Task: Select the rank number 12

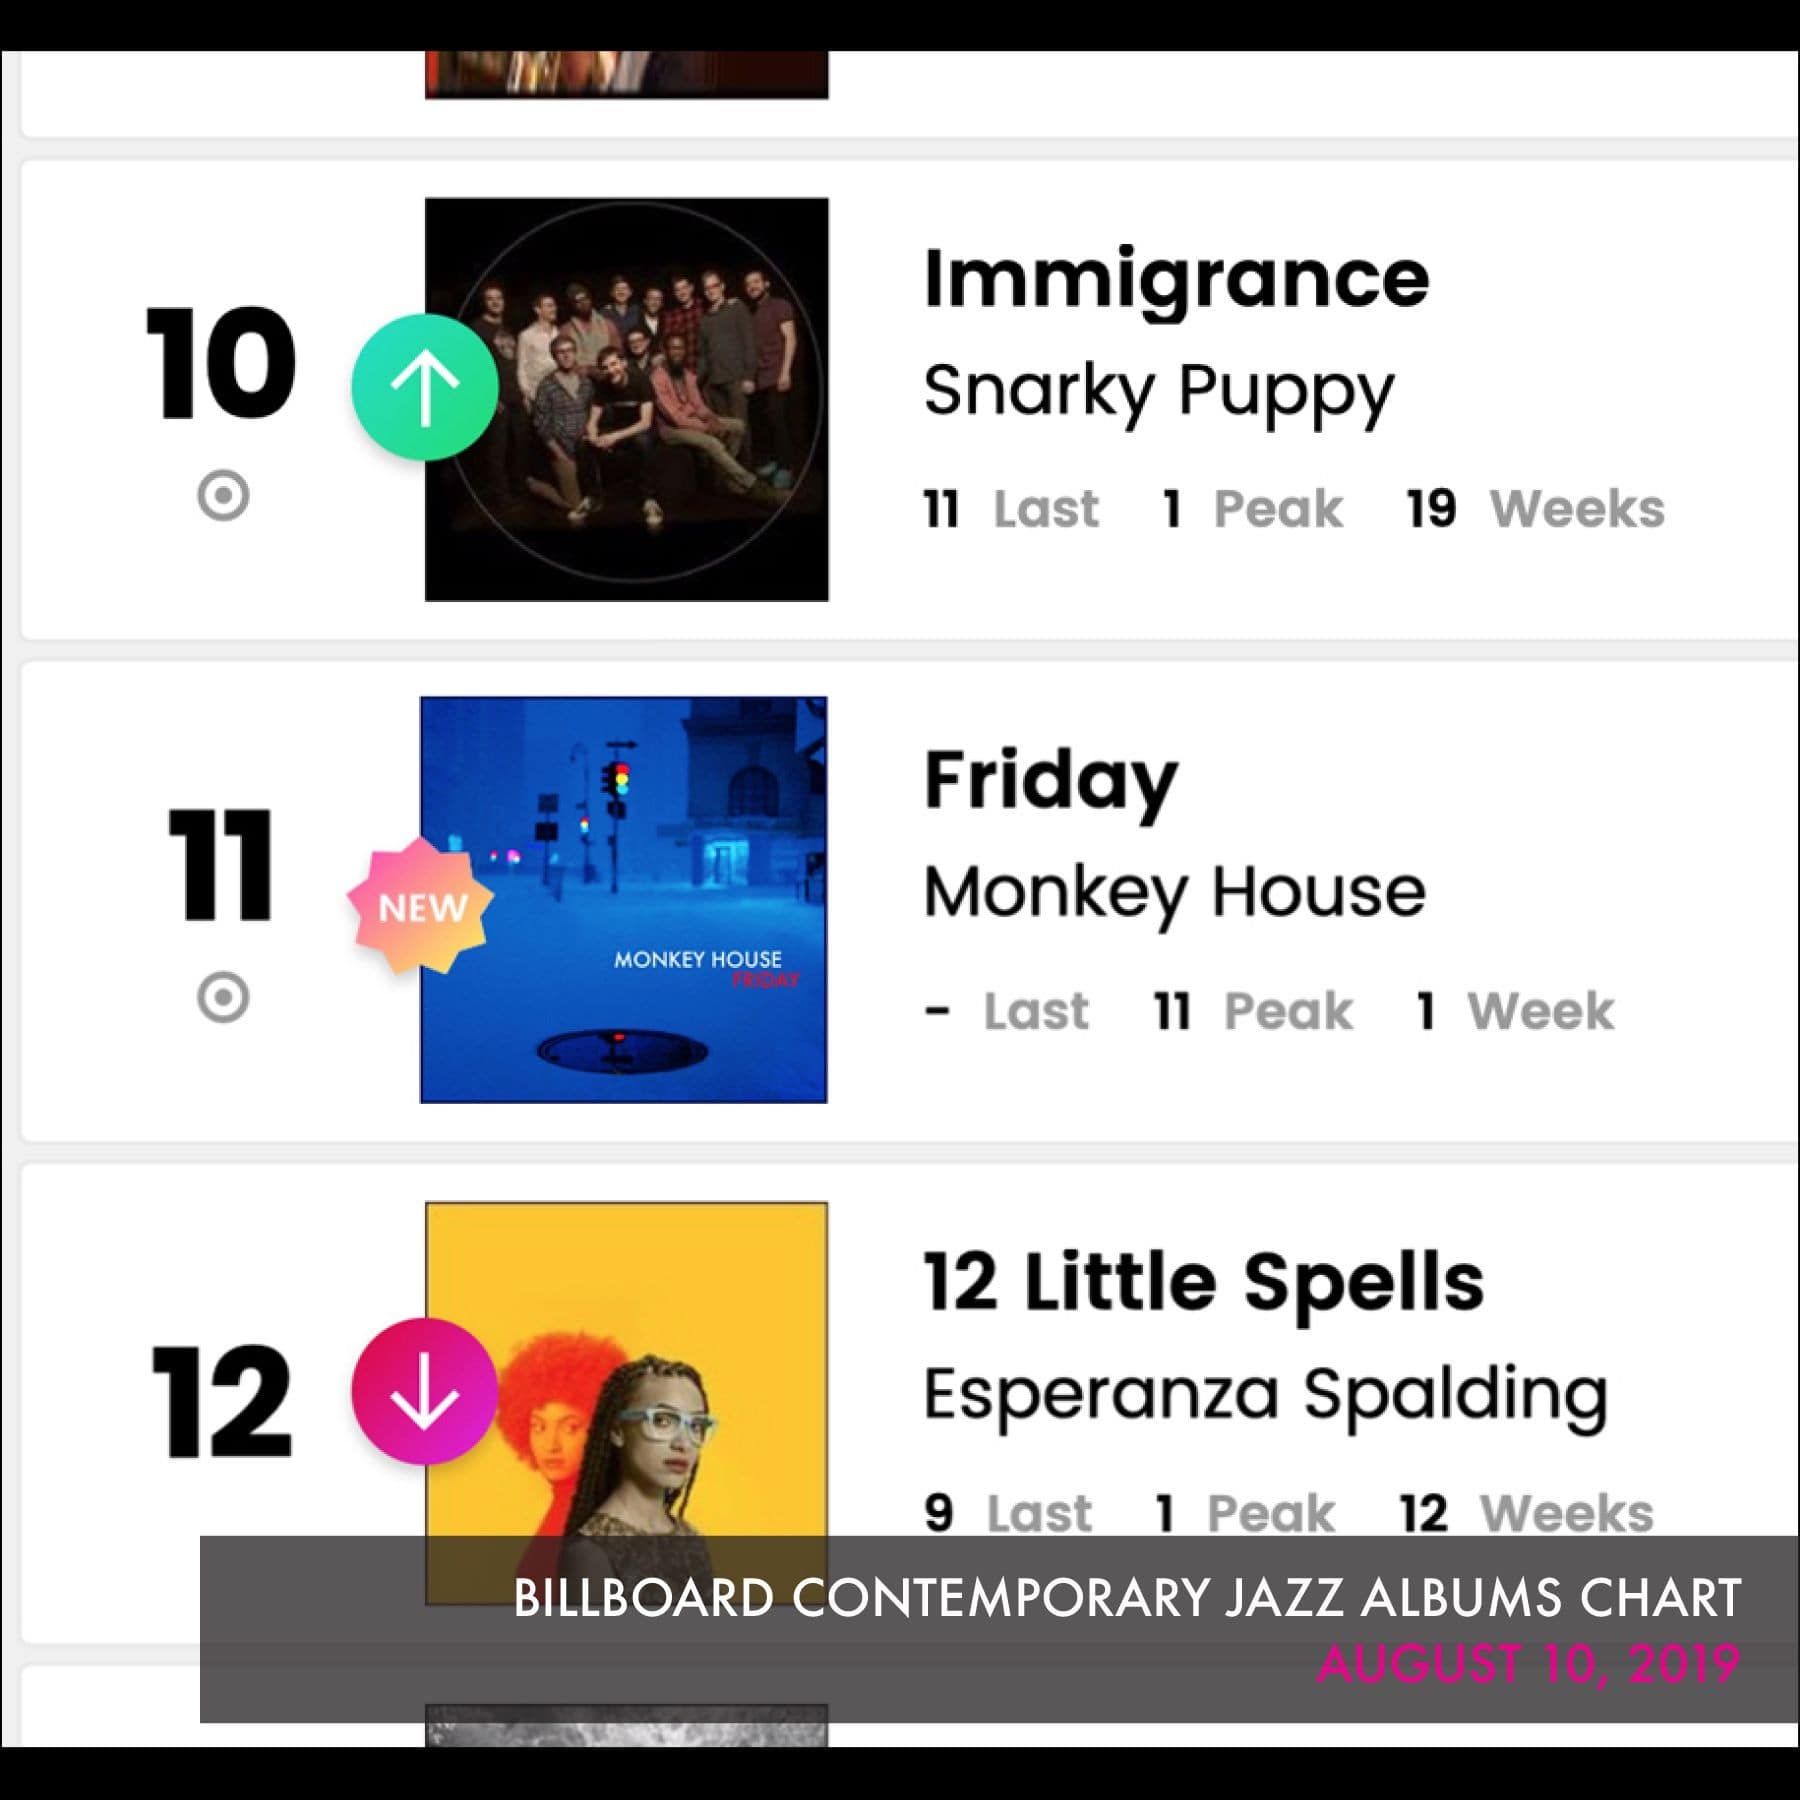Action: tap(221, 1400)
